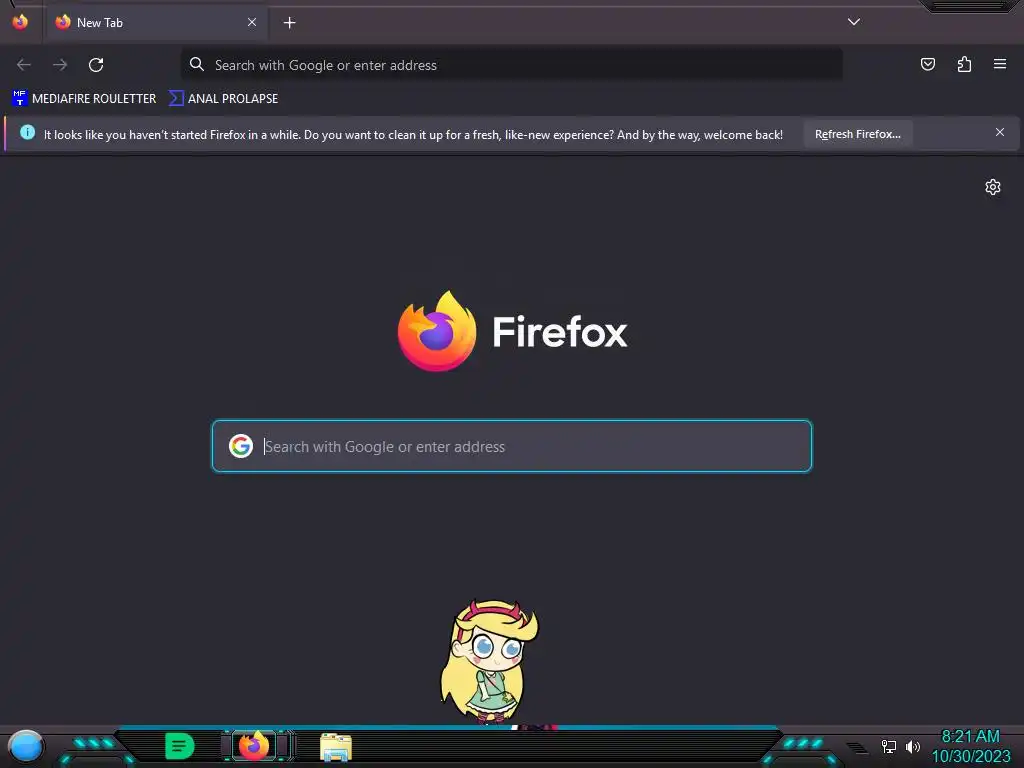
Task: Expand the list all tabs chevron
Action: click(854, 22)
